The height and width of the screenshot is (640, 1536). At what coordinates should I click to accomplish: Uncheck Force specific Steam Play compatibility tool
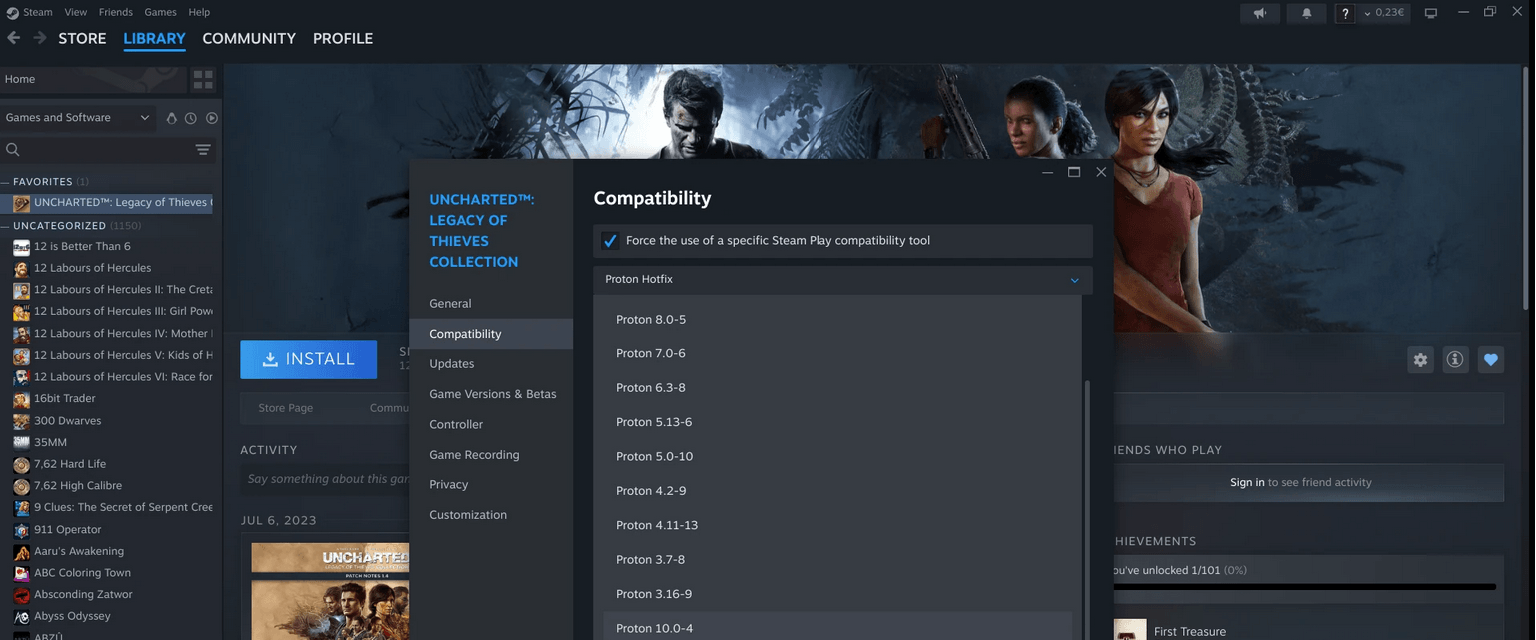[x=610, y=241]
